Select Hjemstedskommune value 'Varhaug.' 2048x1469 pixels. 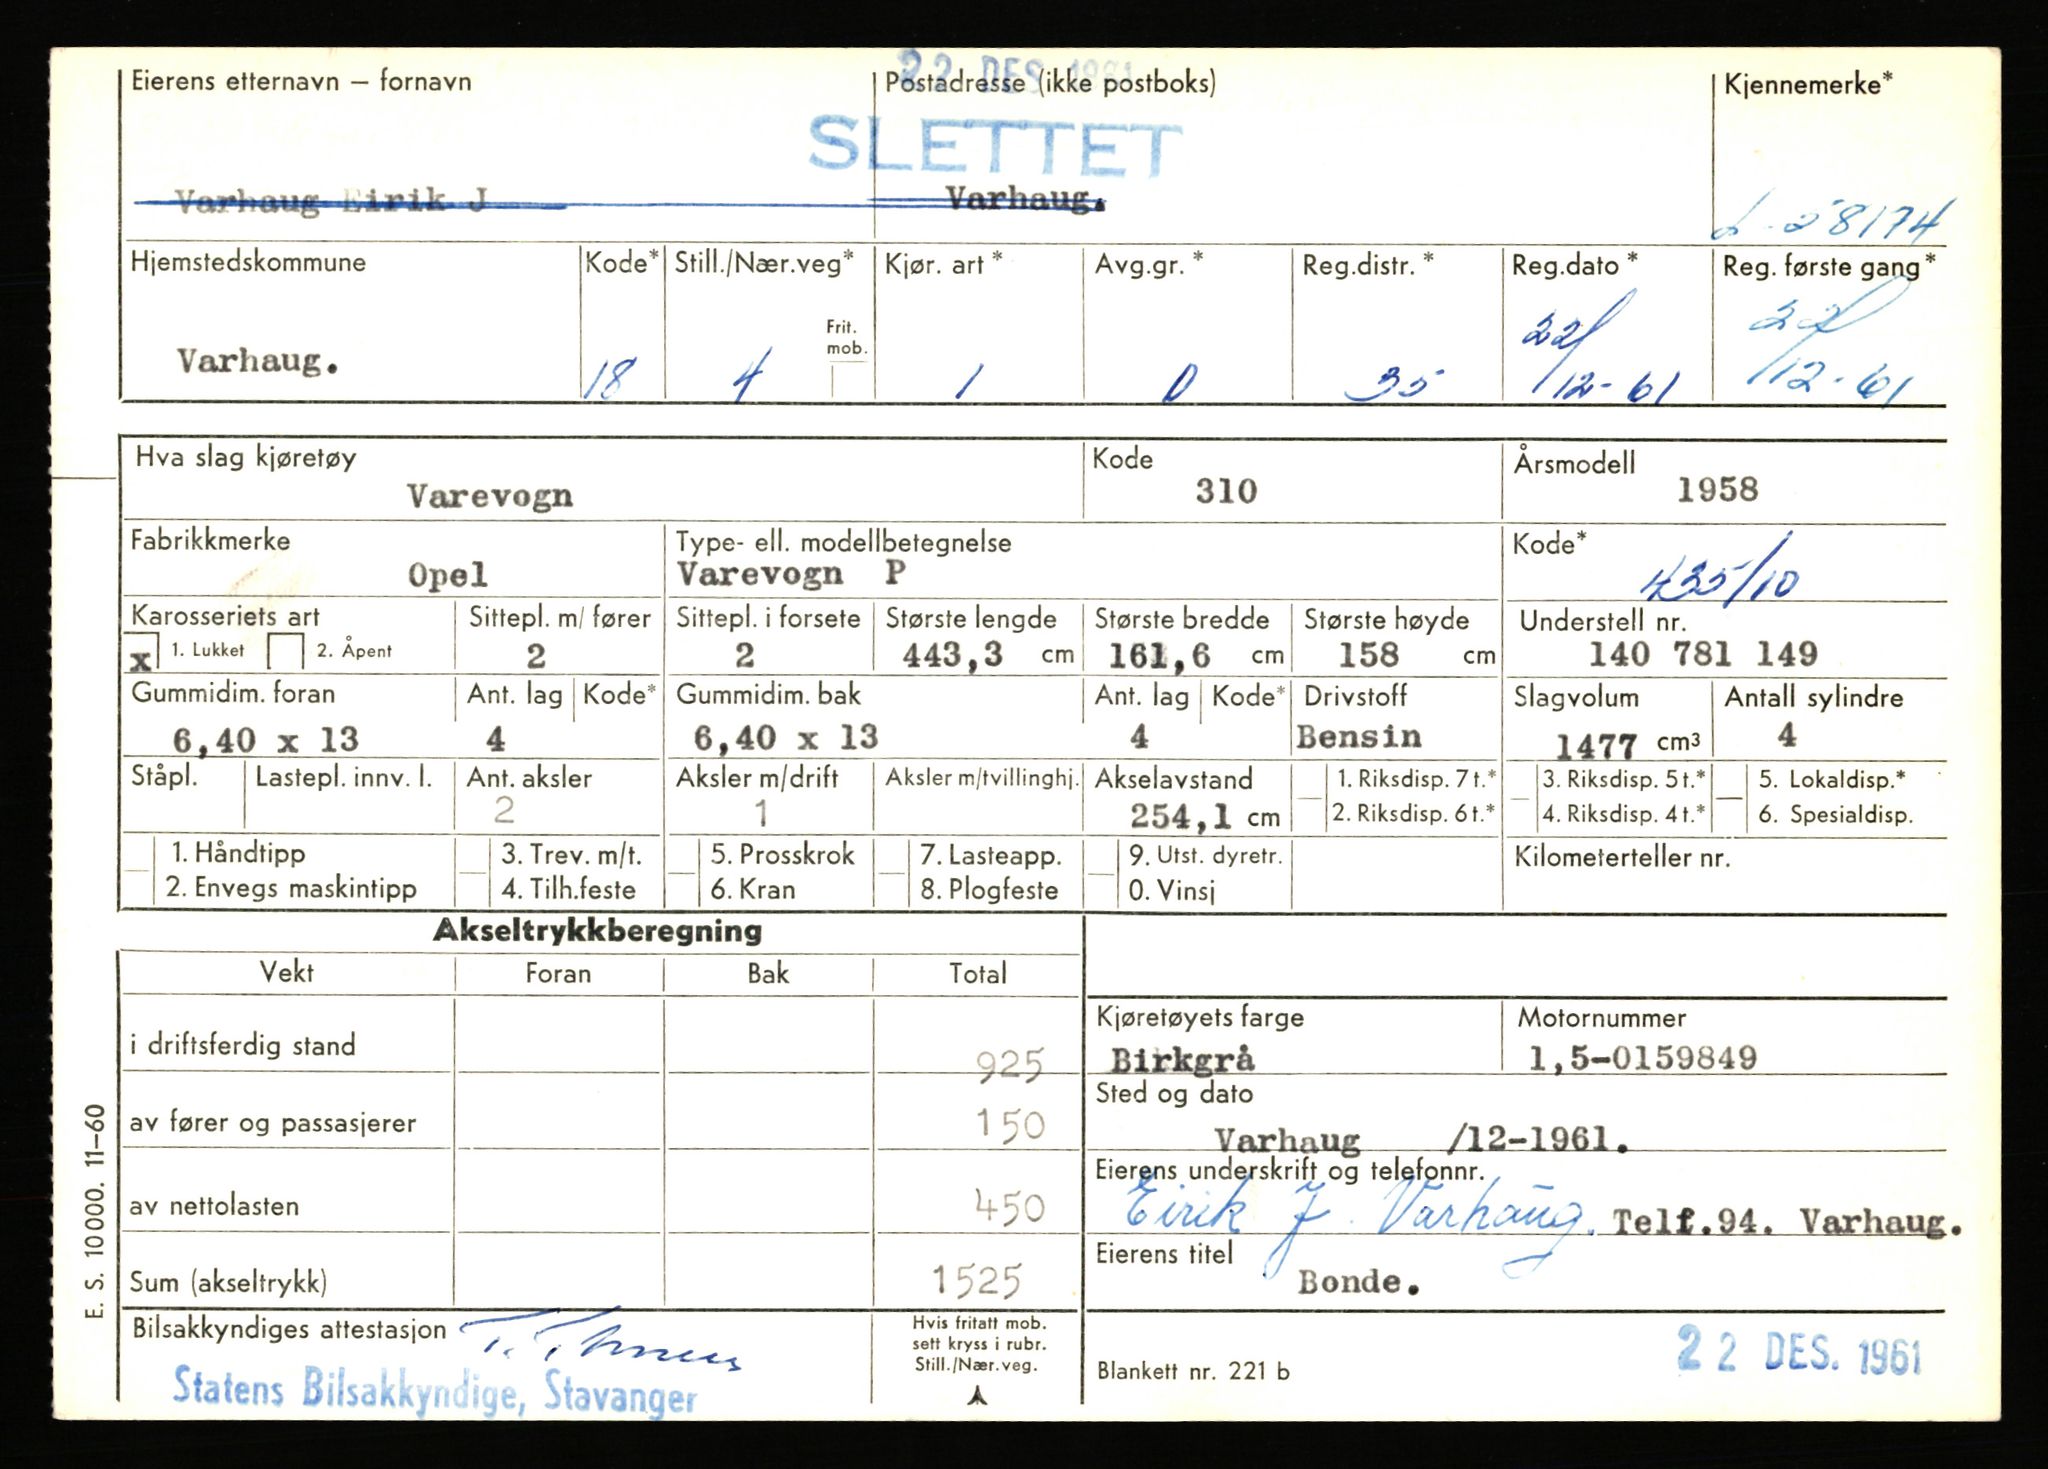click(258, 361)
